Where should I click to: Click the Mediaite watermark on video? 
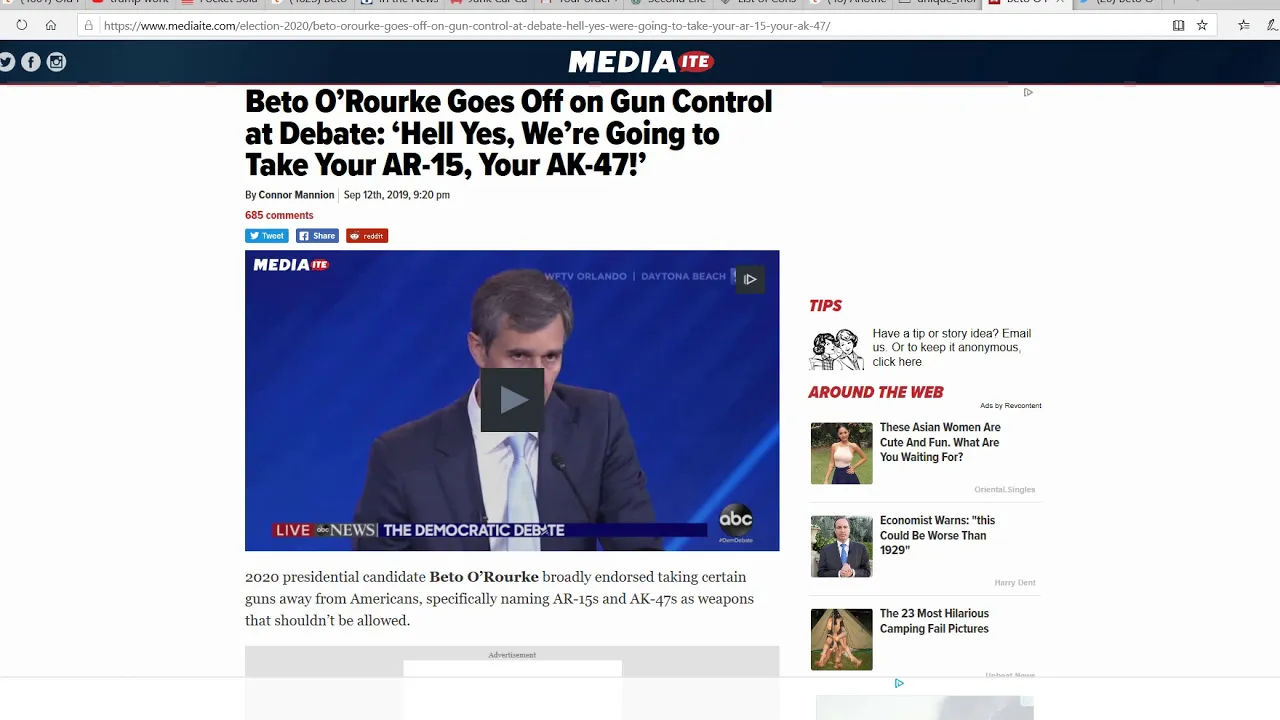tap(291, 265)
